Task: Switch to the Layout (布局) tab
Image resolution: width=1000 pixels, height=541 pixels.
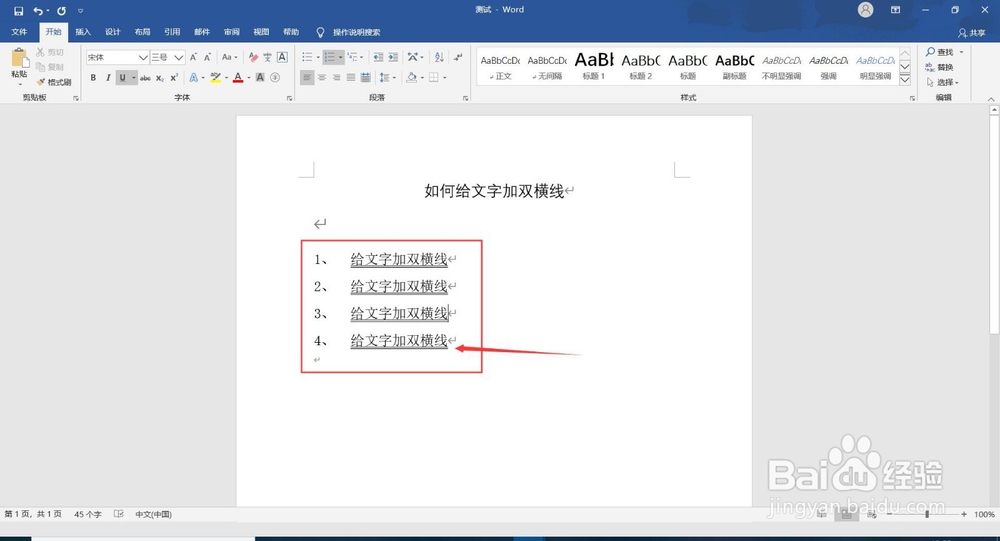Action: 142,32
